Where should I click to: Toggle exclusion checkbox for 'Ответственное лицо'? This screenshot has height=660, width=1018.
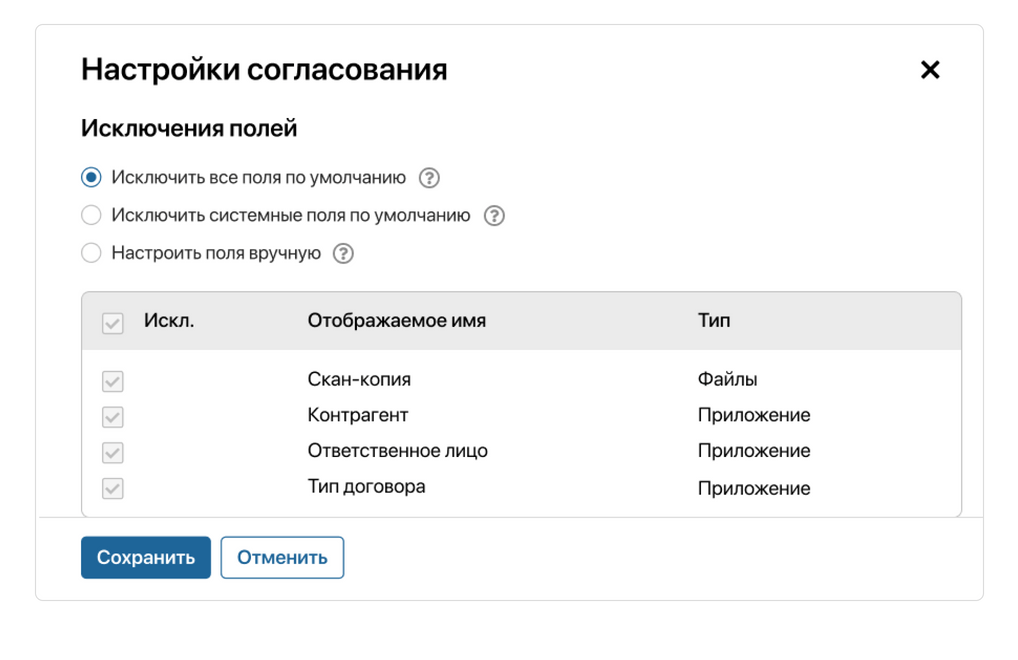click(111, 452)
